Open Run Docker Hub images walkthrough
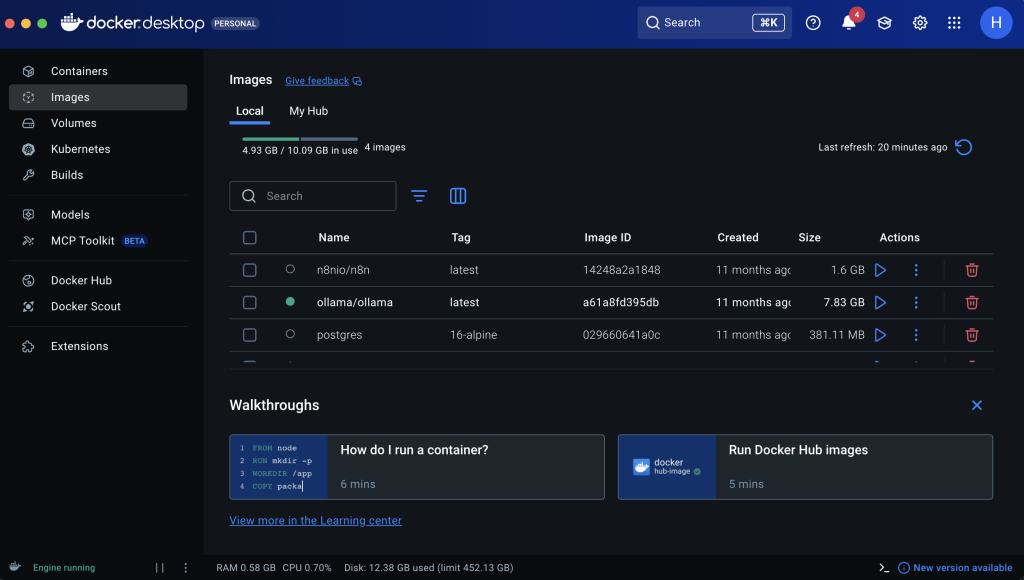Image resolution: width=1024 pixels, height=580 pixels. click(x=805, y=467)
